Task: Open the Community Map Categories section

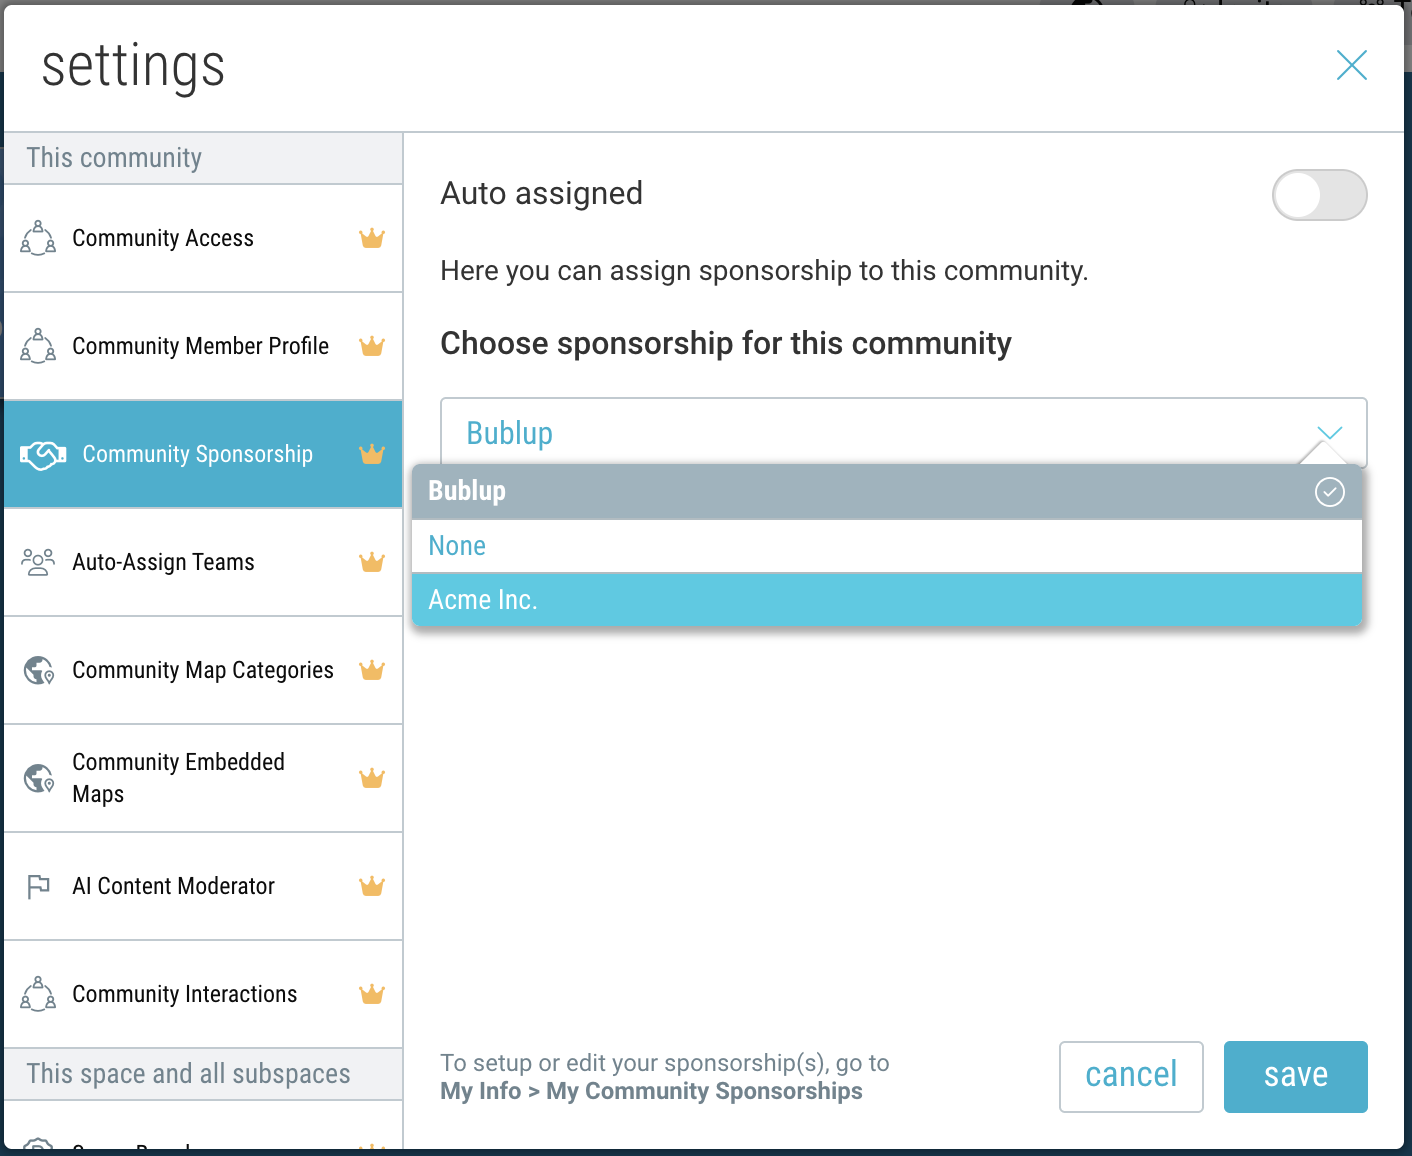Action: point(203,670)
